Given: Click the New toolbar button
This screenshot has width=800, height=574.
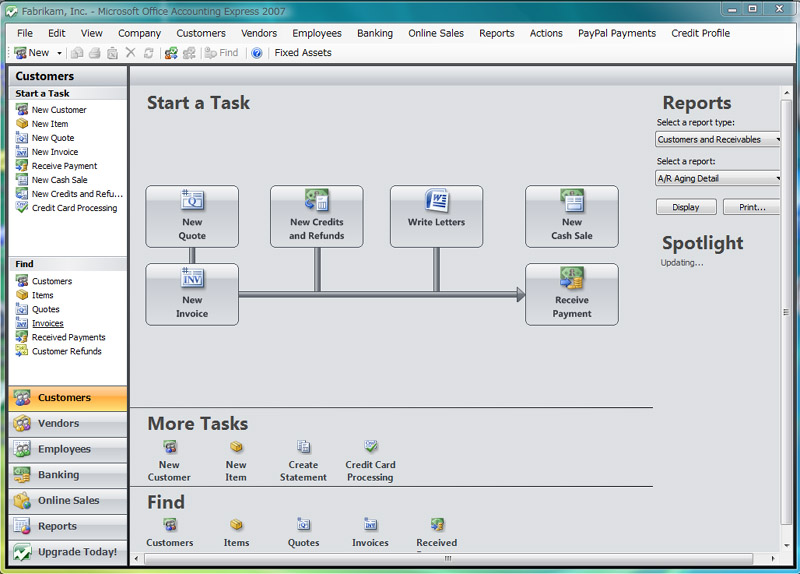Looking at the screenshot, I should 32,53.
